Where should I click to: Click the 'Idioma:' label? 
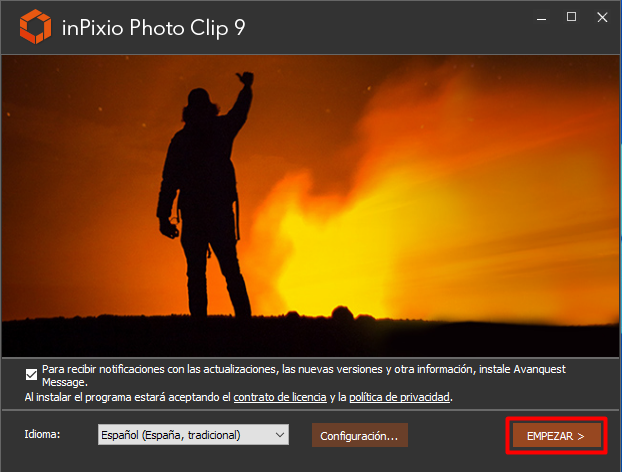pyautogui.click(x=42, y=434)
